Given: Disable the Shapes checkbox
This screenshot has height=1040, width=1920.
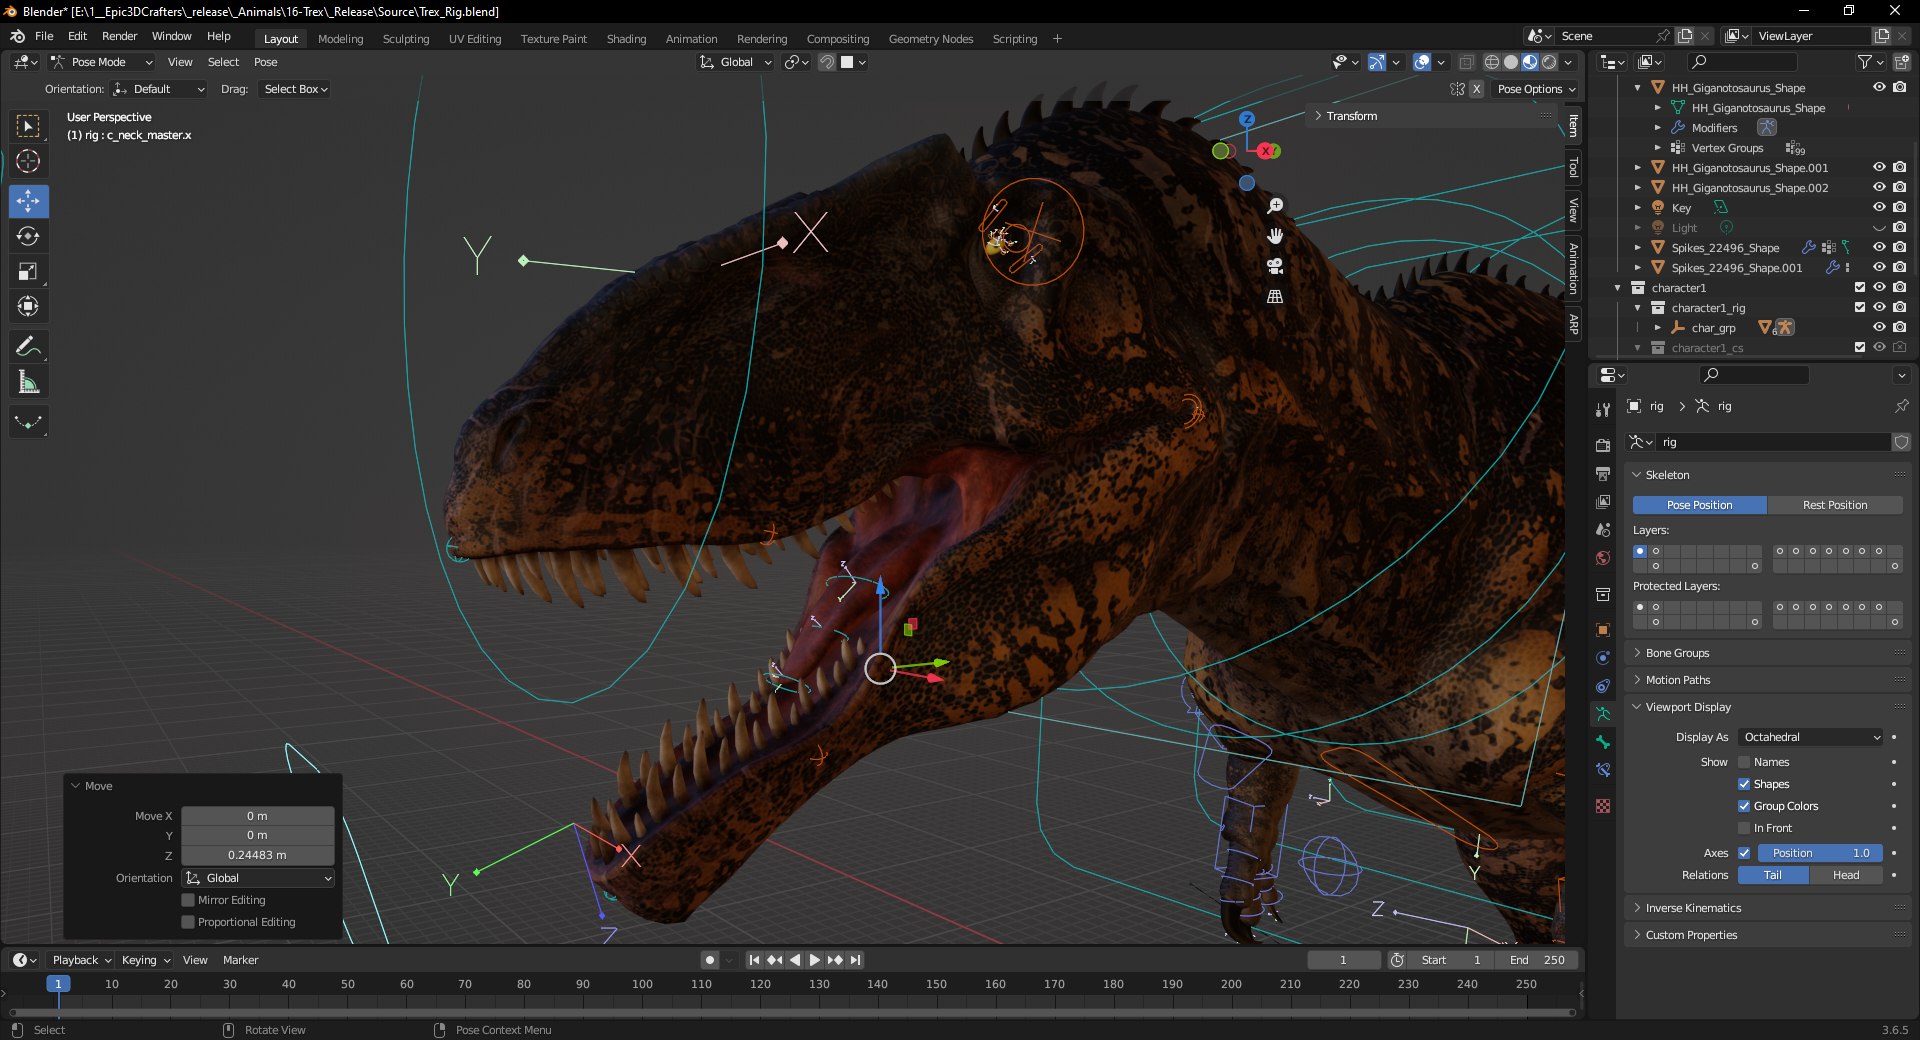Looking at the screenshot, I should tap(1744, 784).
